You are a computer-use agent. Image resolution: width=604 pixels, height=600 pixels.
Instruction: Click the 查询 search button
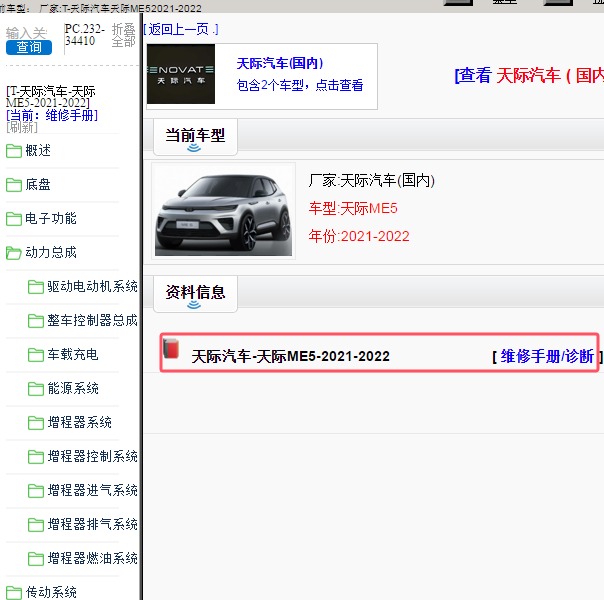[29, 47]
